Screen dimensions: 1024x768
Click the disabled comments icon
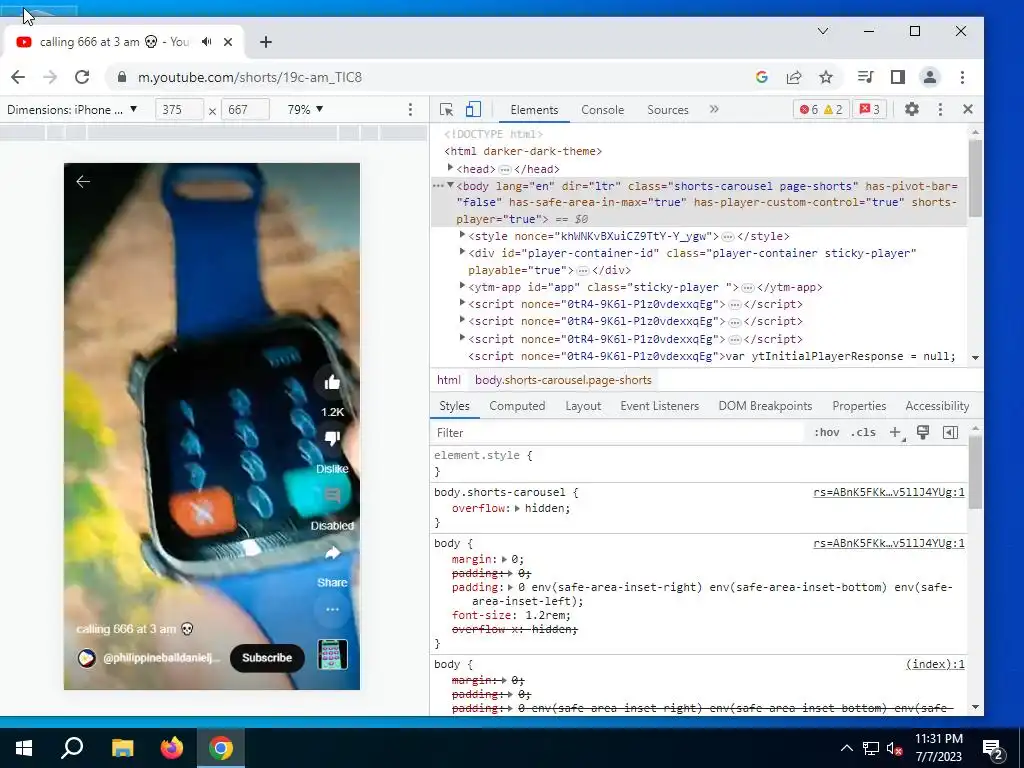tap(332, 497)
